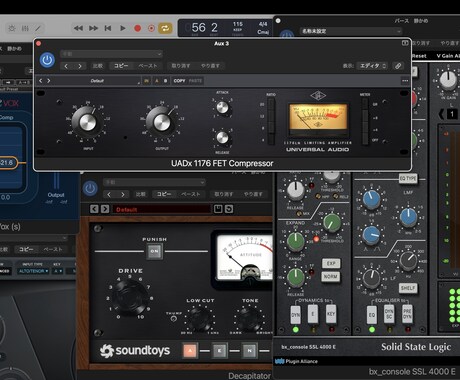Viewport: 460px width, 380px height.
Task: Select previous UAD preset with left arrow
Action: 41,81
